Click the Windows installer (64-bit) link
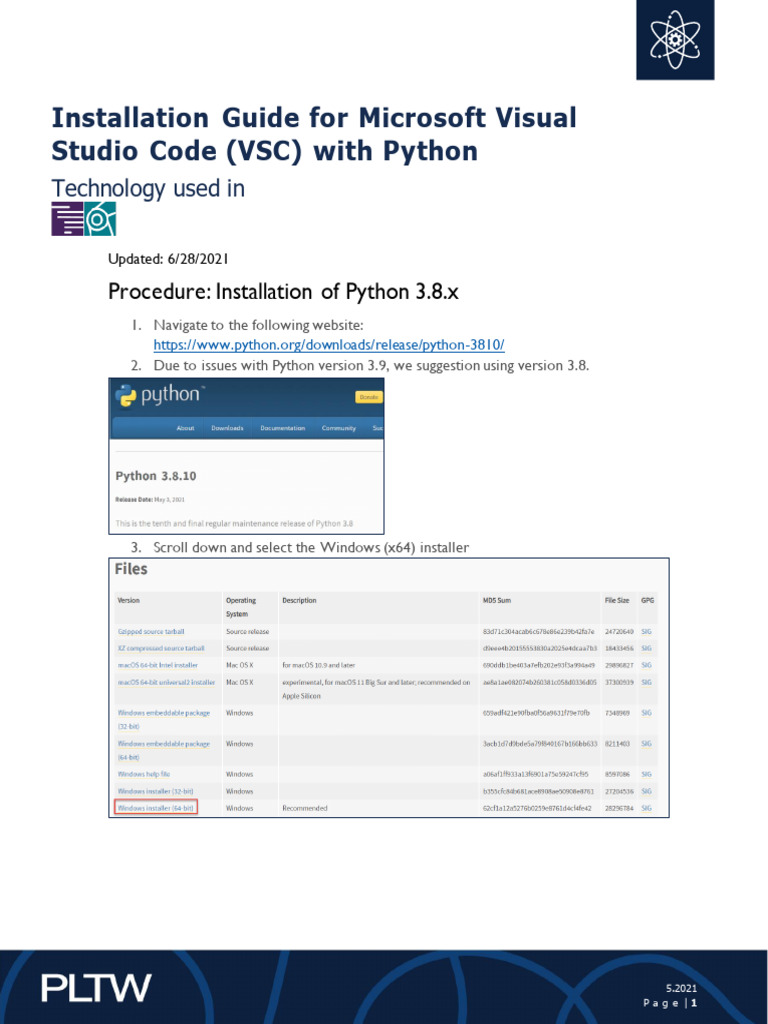This screenshot has width=768, height=1024. [x=155, y=807]
